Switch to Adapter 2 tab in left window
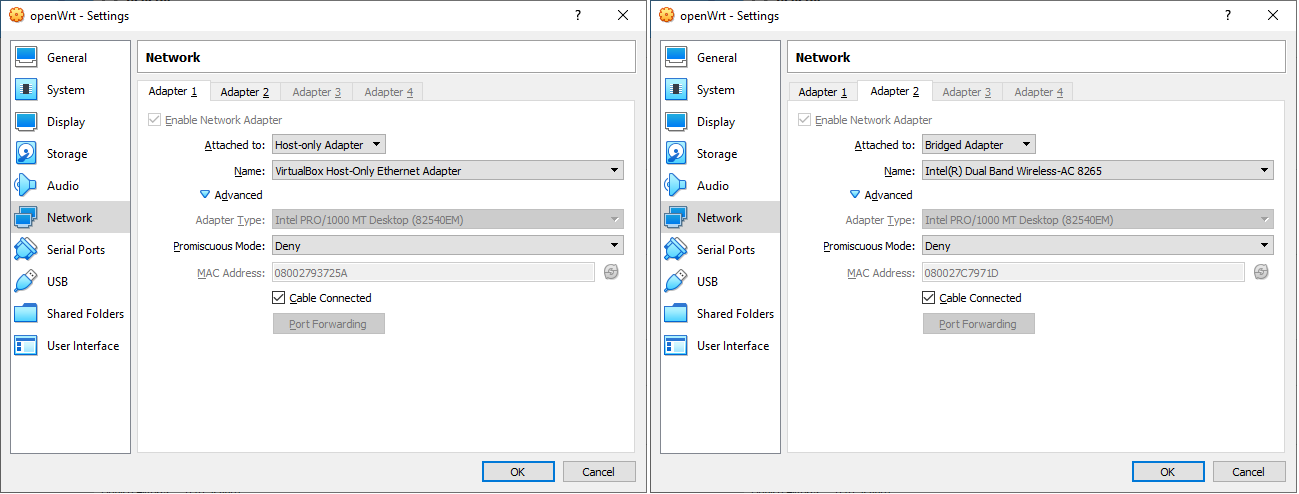 coord(245,92)
